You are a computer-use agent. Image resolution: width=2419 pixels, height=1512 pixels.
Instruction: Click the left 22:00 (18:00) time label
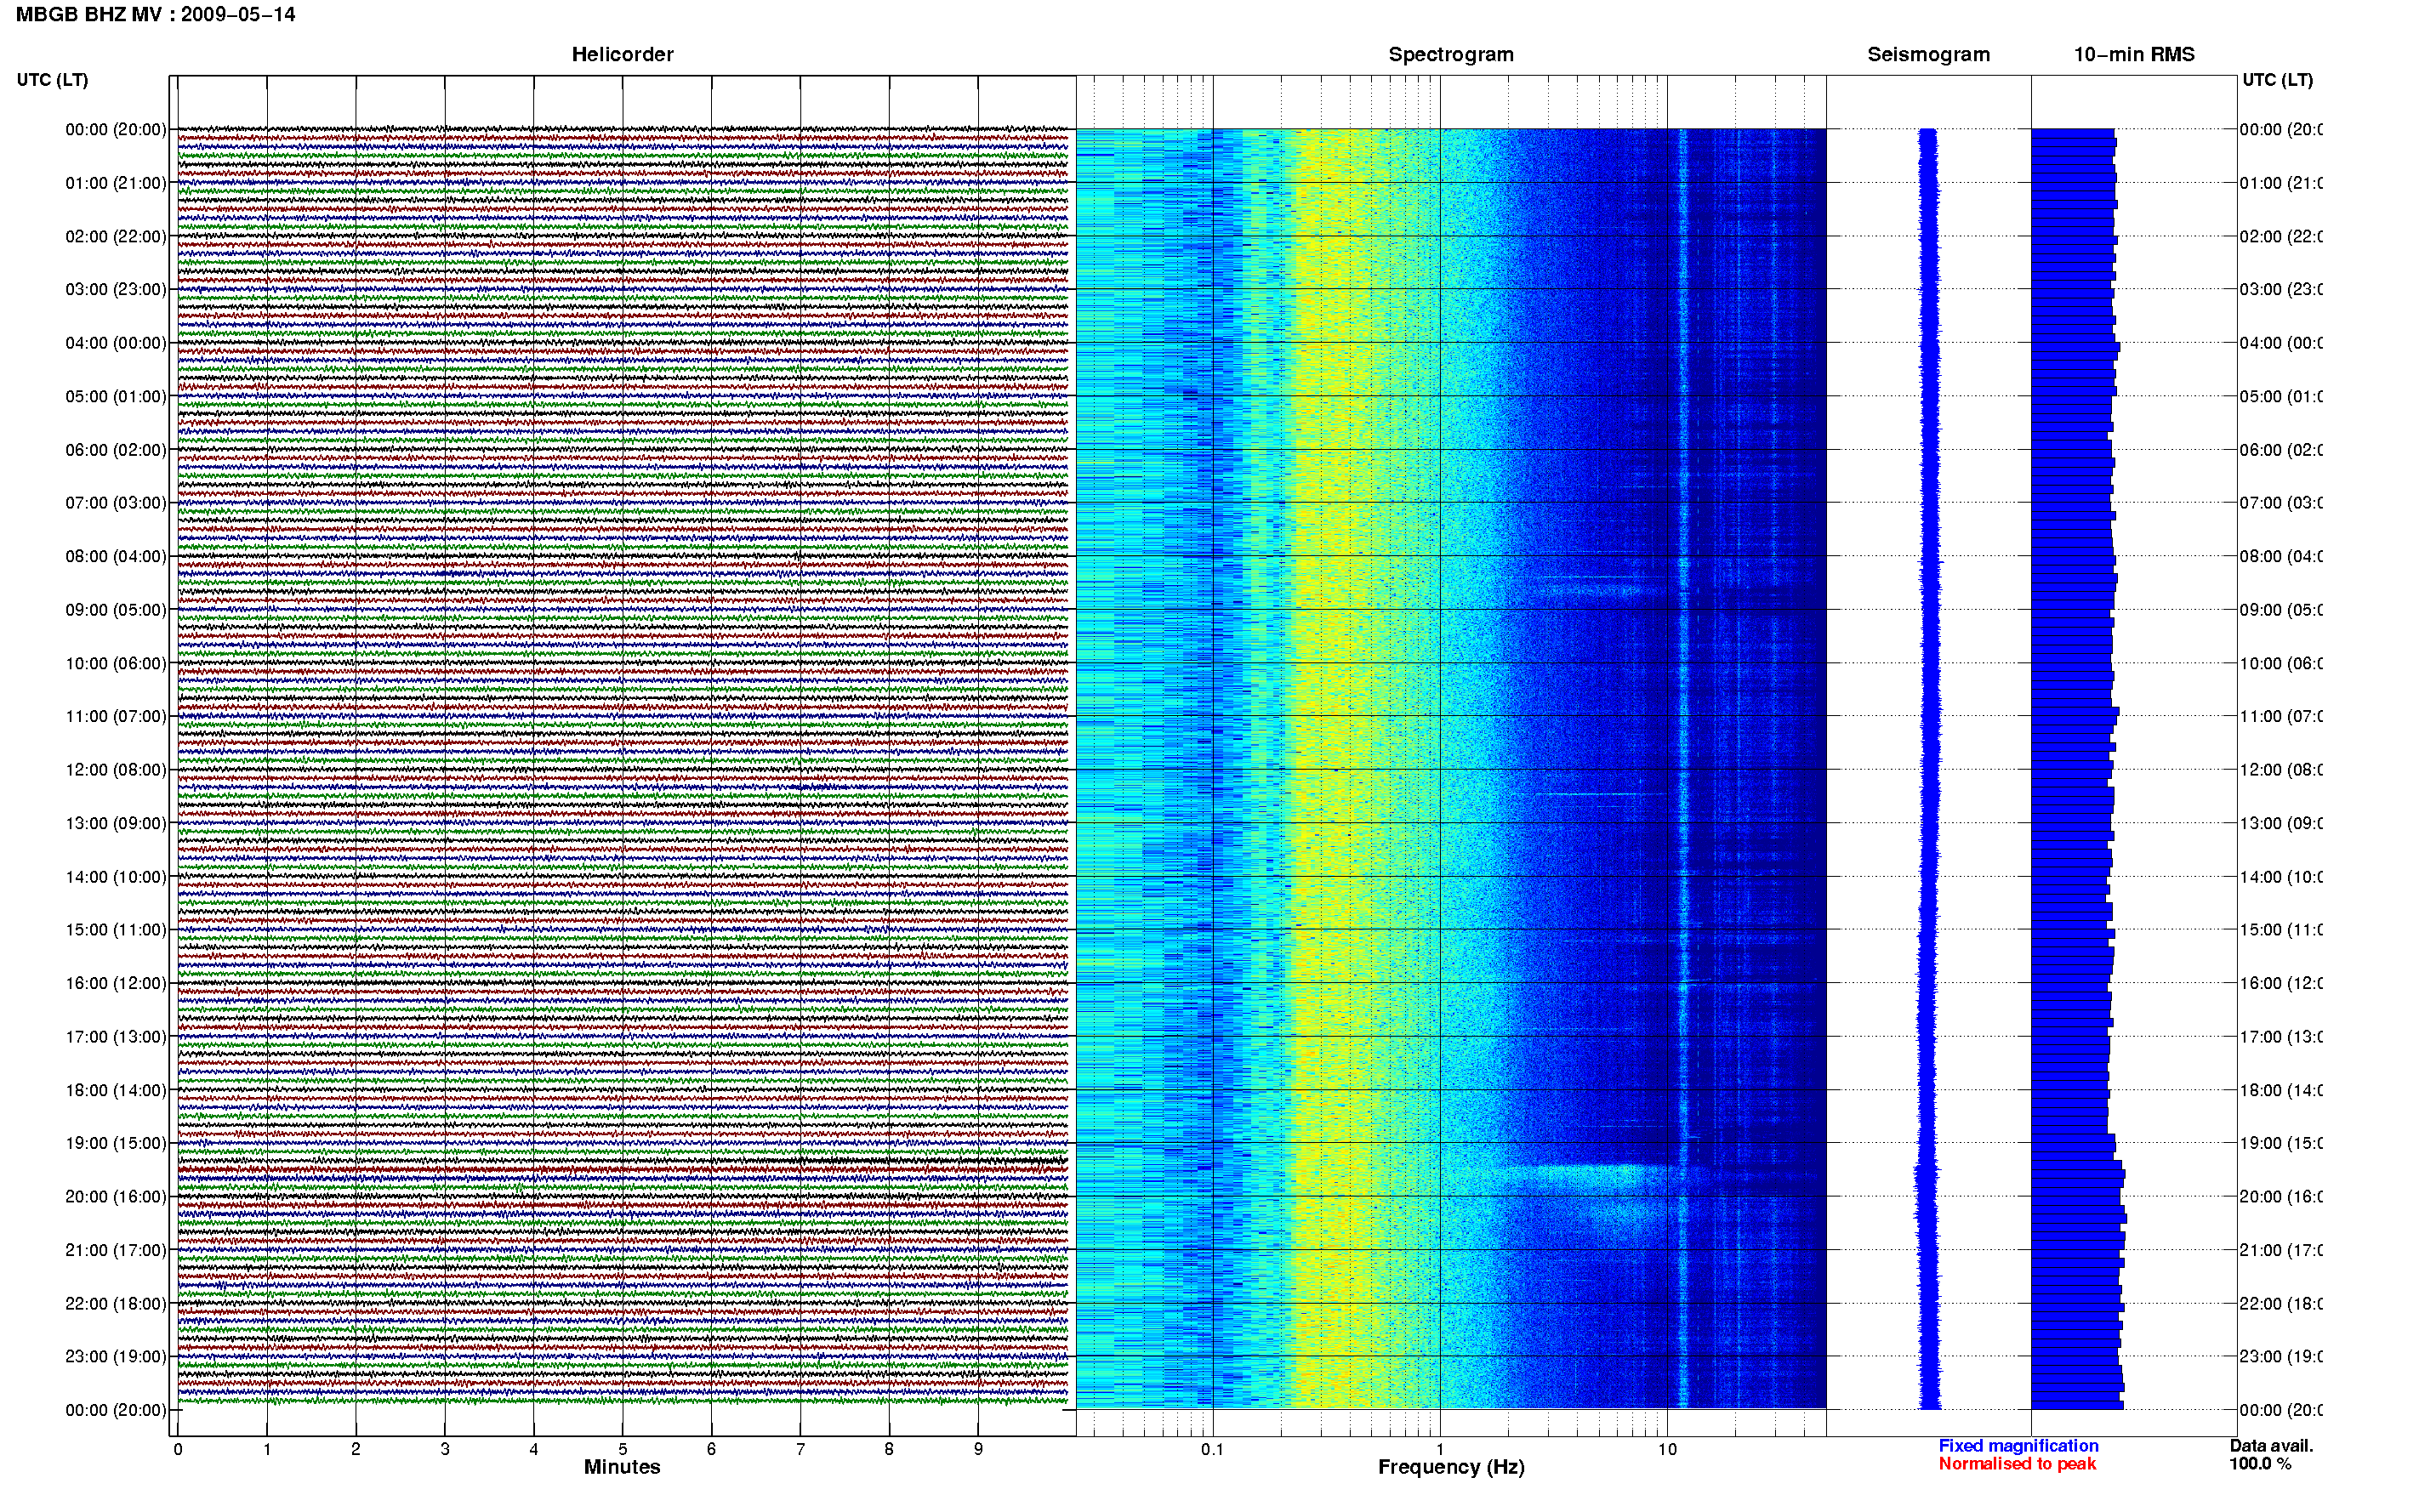pyautogui.click(x=116, y=1304)
